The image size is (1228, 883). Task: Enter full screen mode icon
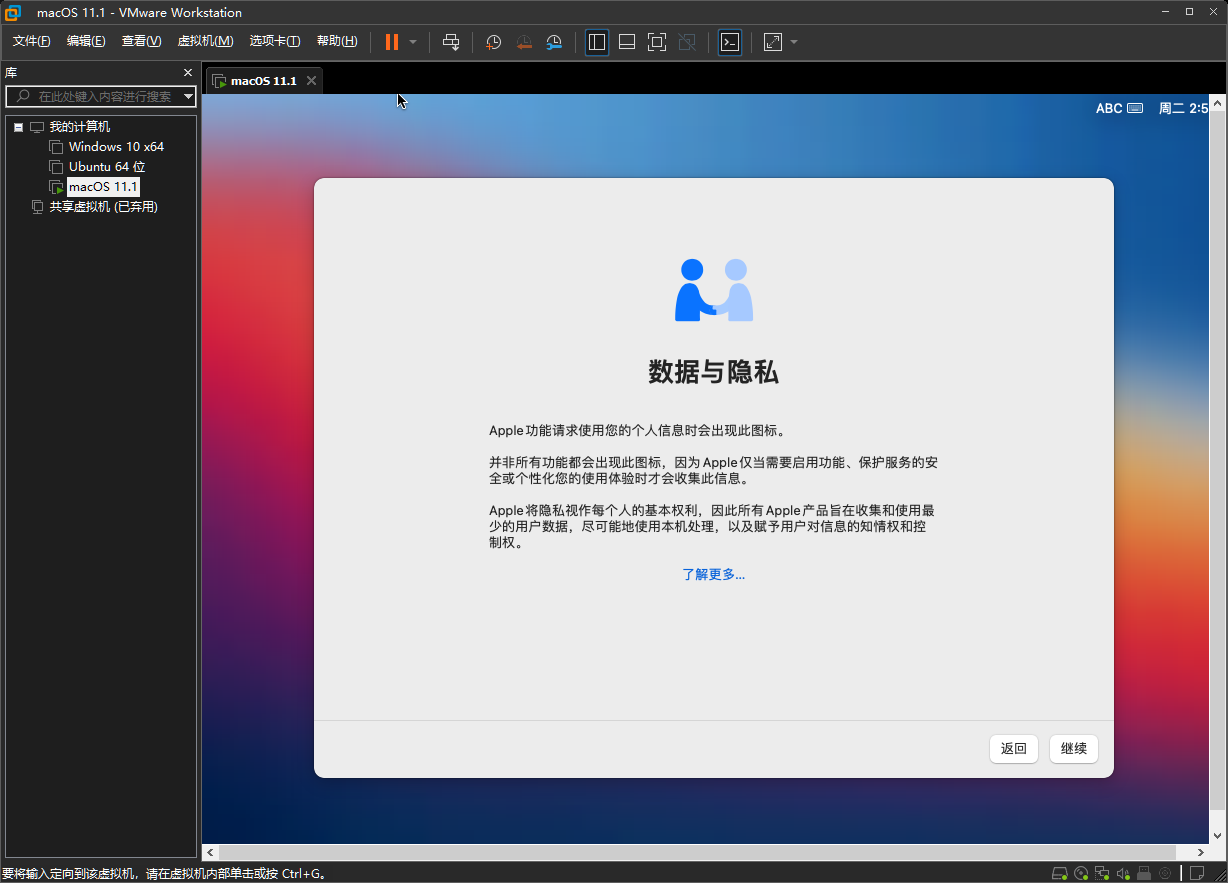pyautogui.click(x=657, y=42)
